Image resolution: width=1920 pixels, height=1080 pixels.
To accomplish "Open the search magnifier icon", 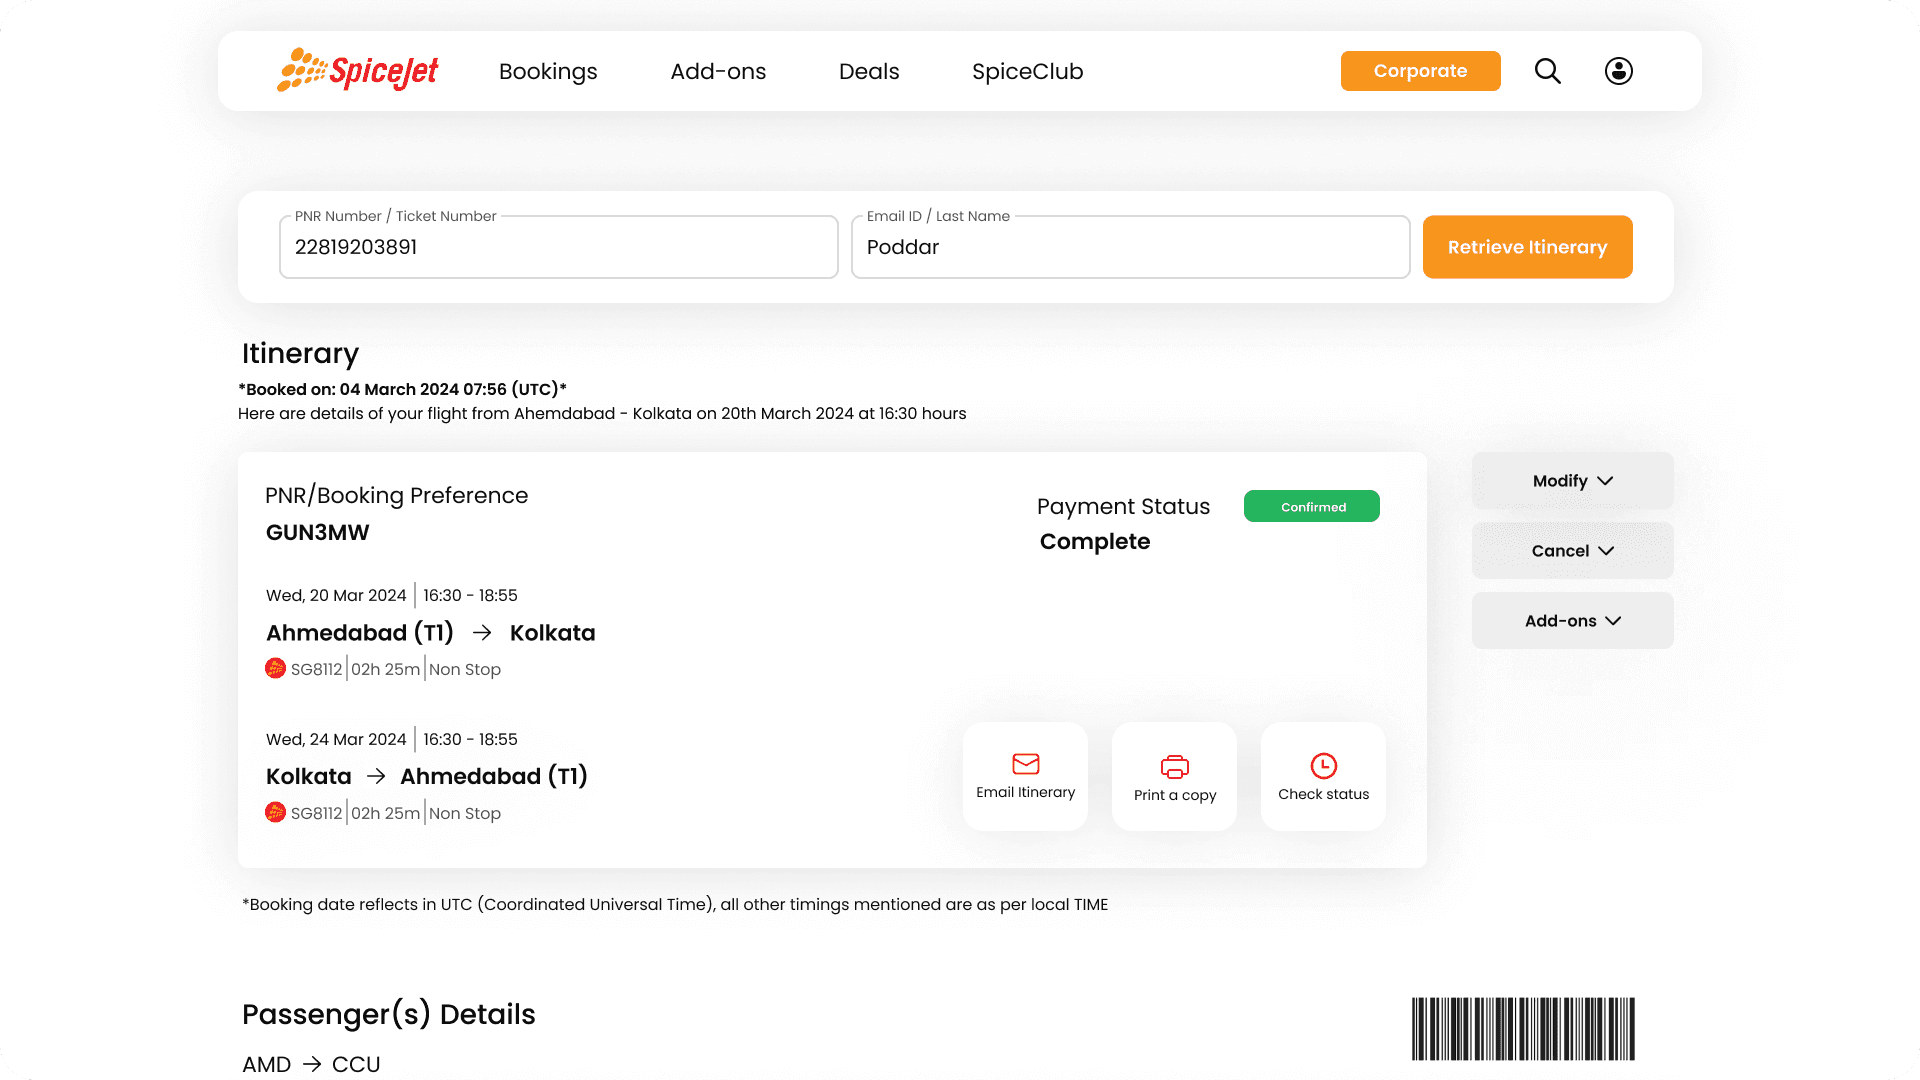I will [x=1547, y=71].
